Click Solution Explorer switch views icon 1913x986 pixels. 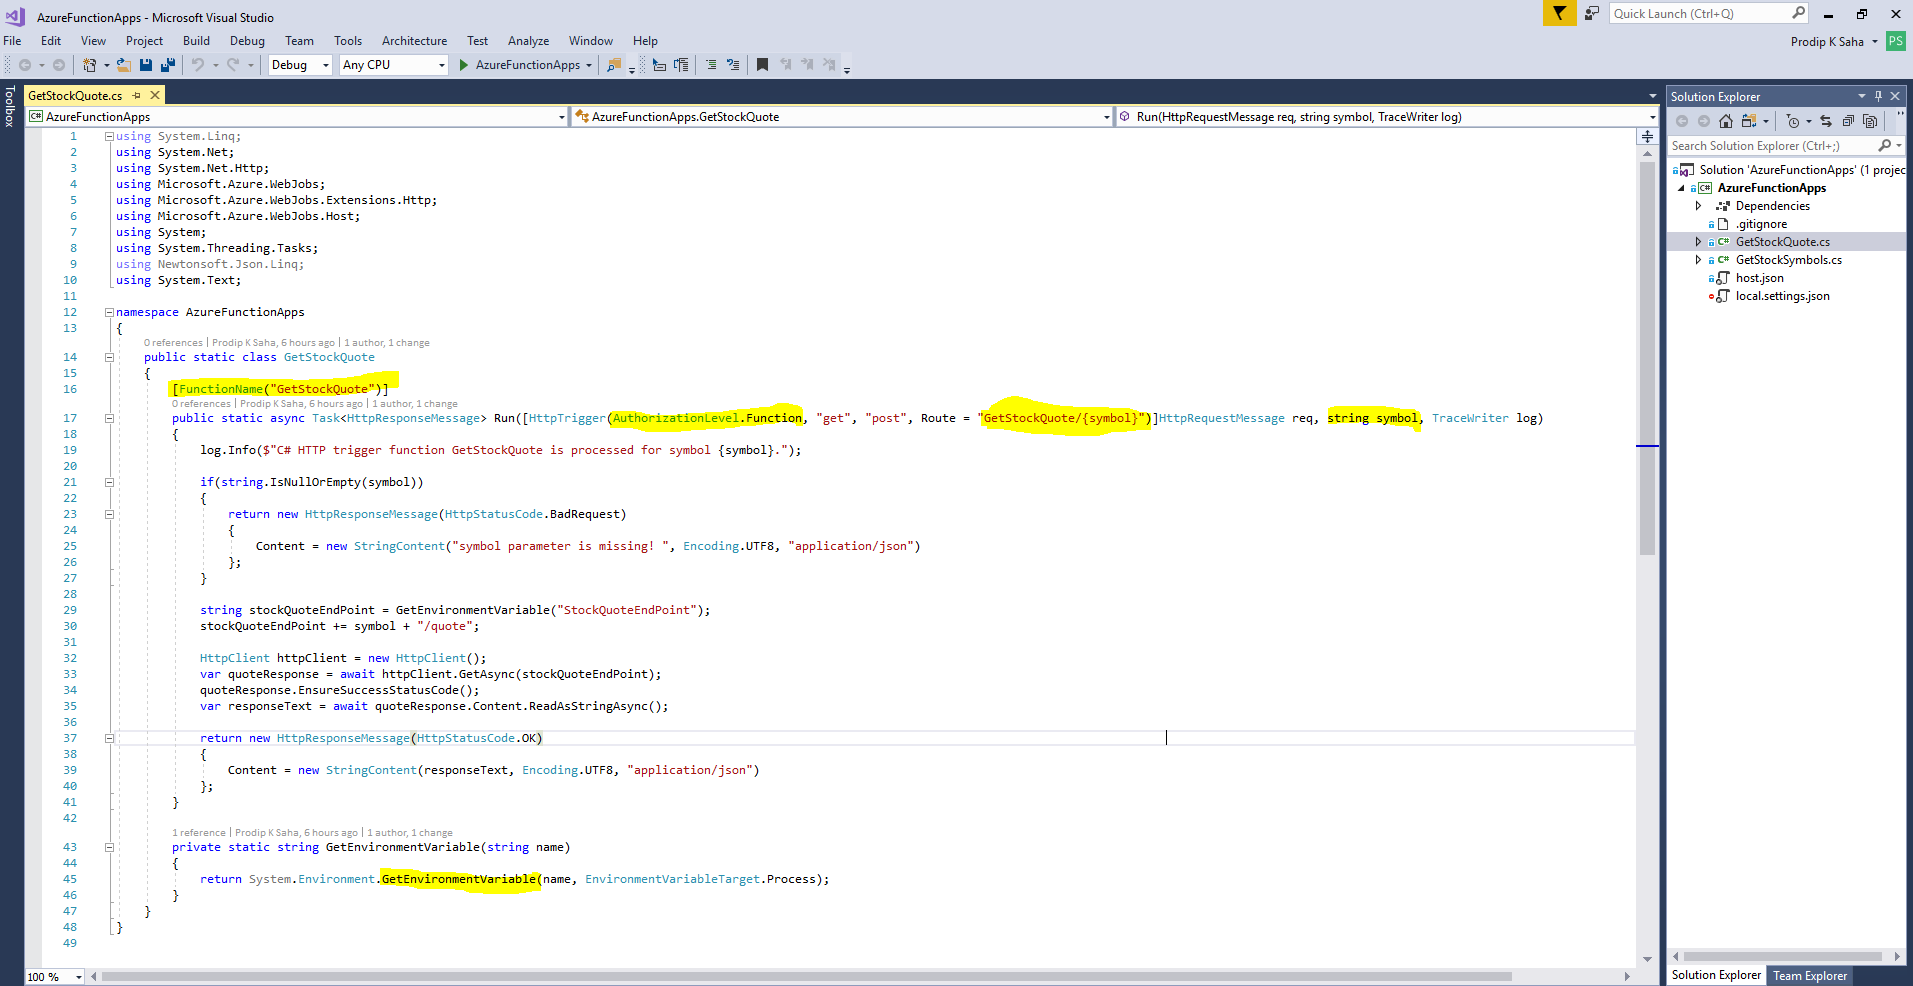[x=1748, y=121]
